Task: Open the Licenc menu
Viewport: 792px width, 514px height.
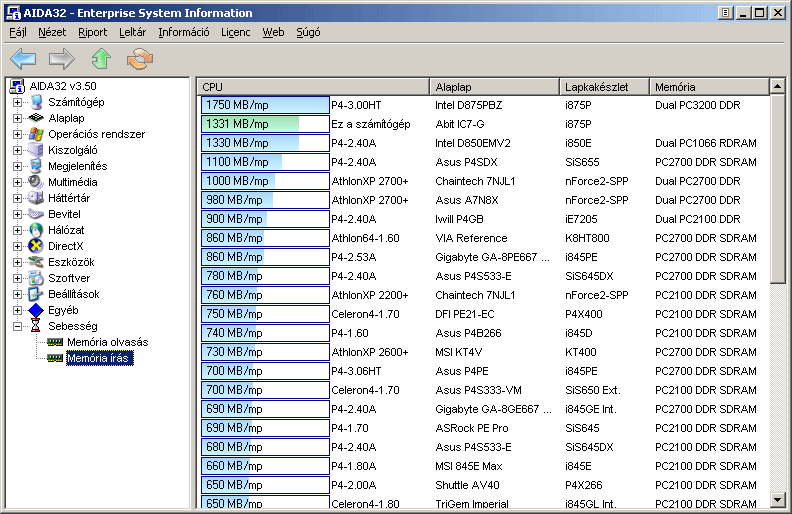Action: (x=235, y=32)
